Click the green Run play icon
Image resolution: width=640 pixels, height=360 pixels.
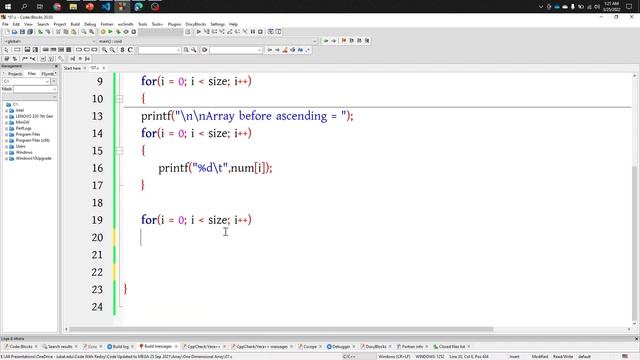pyautogui.click(x=110, y=32)
